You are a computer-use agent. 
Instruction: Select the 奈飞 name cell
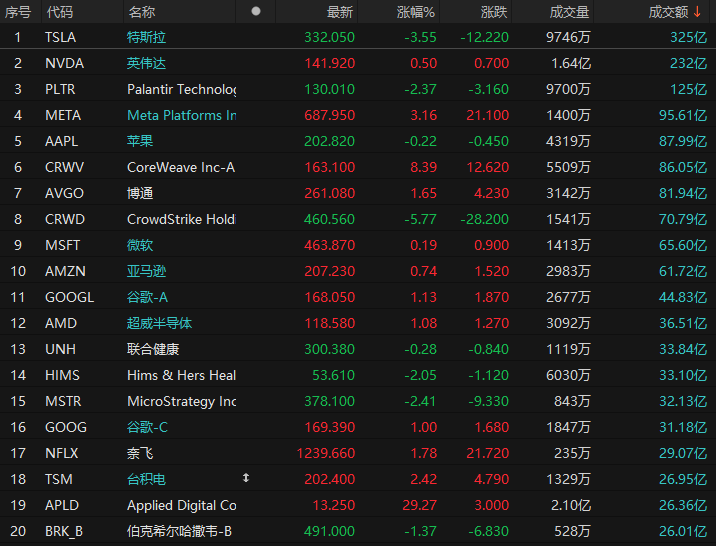pyautogui.click(x=140, y=453)
